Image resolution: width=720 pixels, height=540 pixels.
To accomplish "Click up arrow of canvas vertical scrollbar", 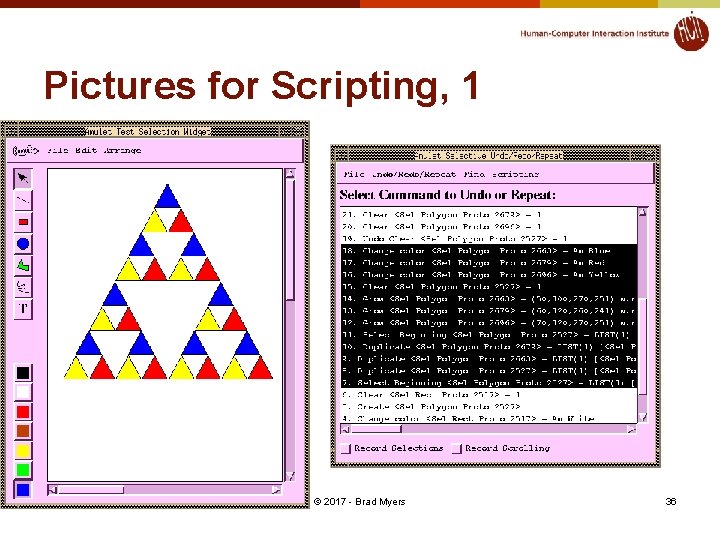I will (290, 174).
